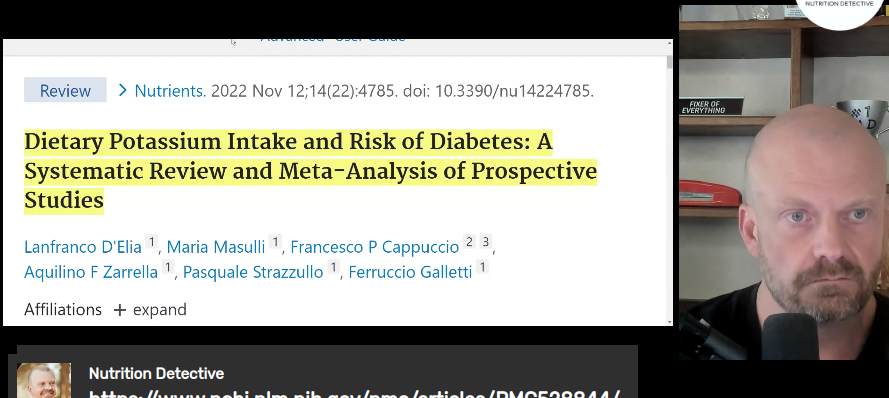Click the highlighted article title
The image size is (889, 398).
310,171
